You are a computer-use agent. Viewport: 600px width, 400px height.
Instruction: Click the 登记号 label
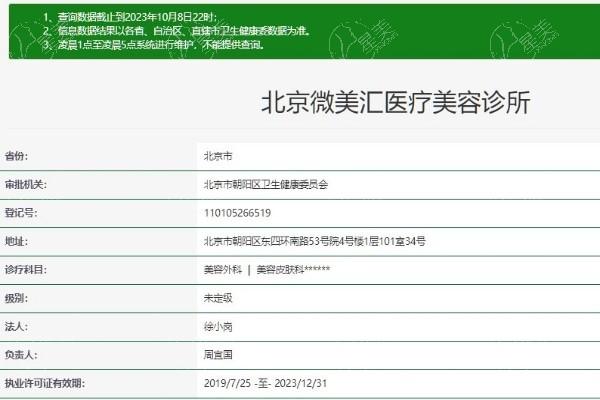(x=21, y=213)
